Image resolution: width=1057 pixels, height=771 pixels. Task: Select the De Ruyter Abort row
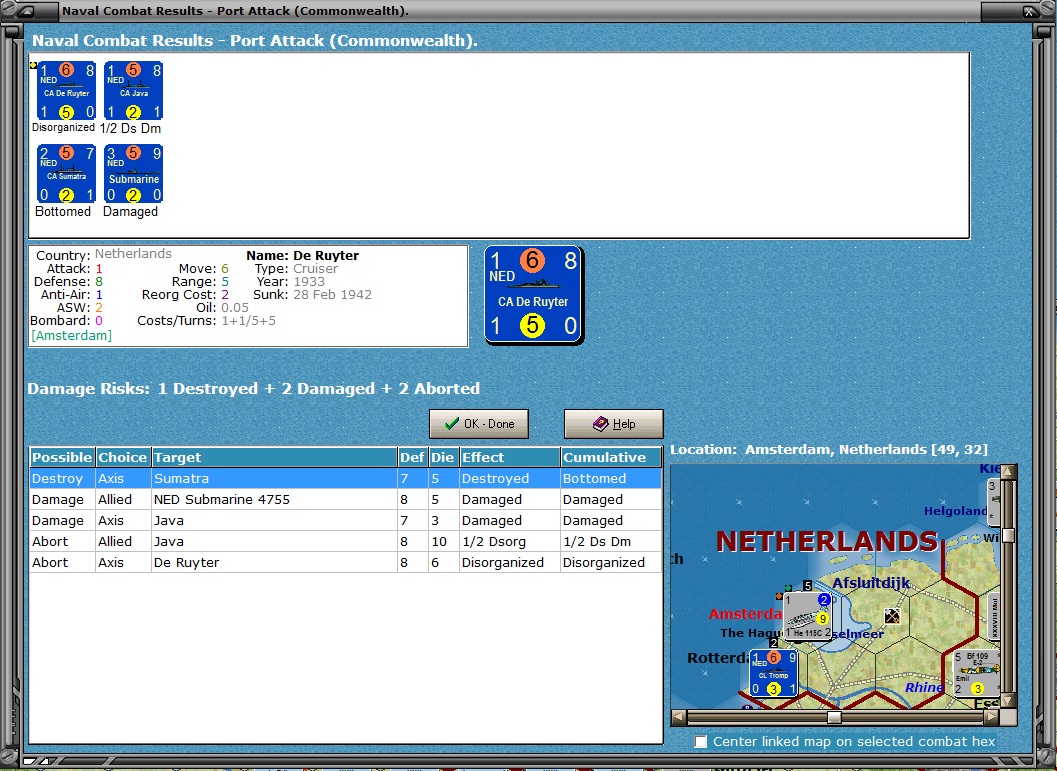pos(345,562)
